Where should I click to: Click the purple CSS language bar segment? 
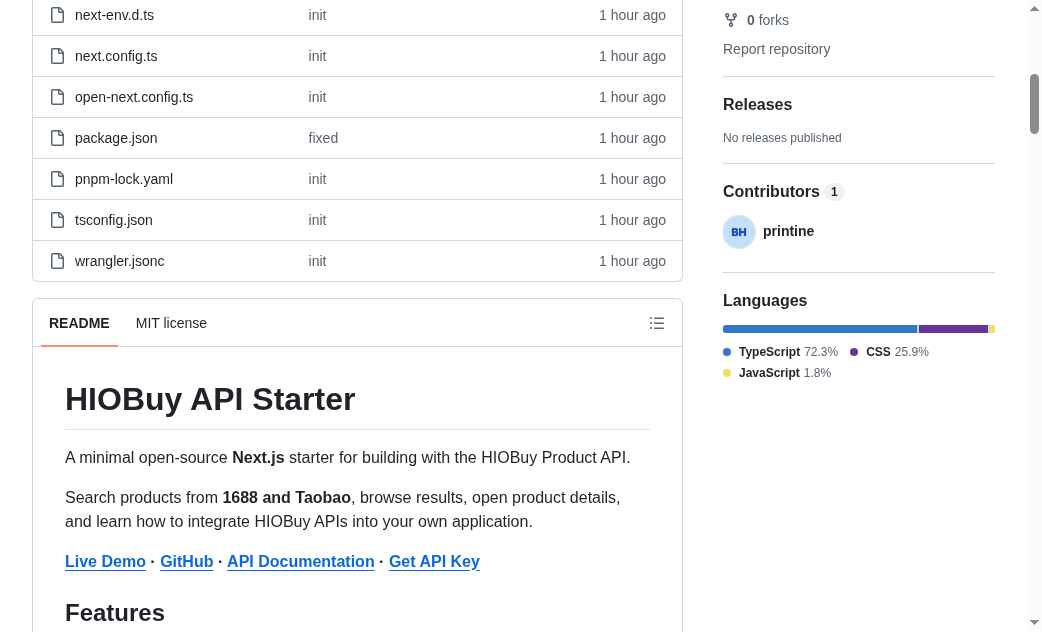click(954, 329)
